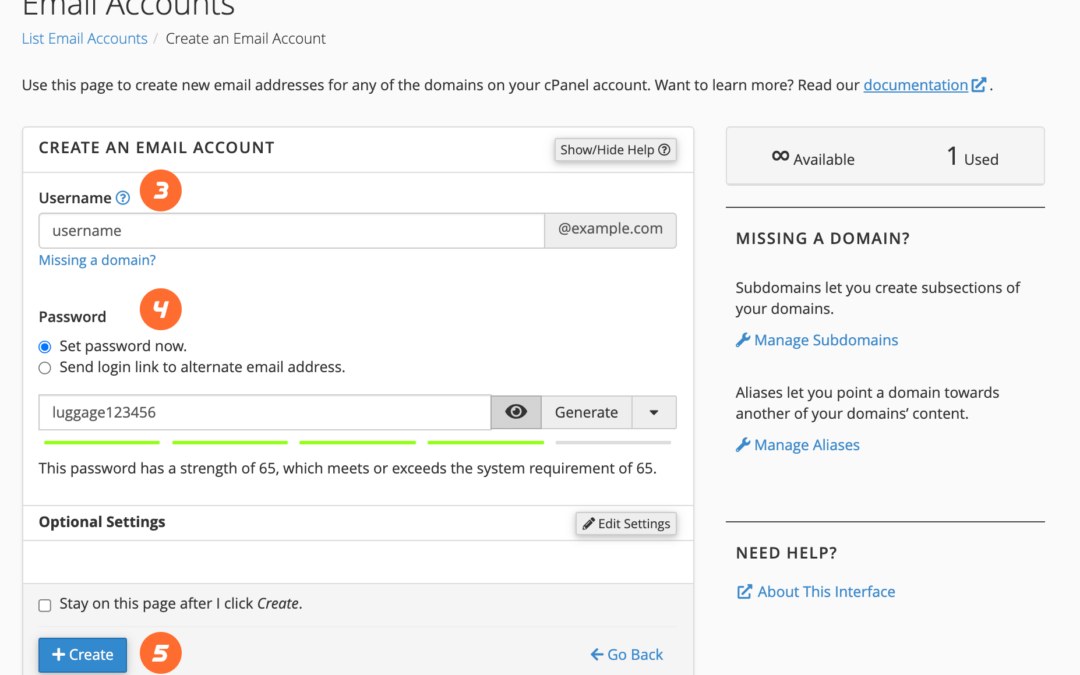Click the @example.com domain label
This screenshot has width=1080, height=675.
pyautogui.click(x=610, y=230)
